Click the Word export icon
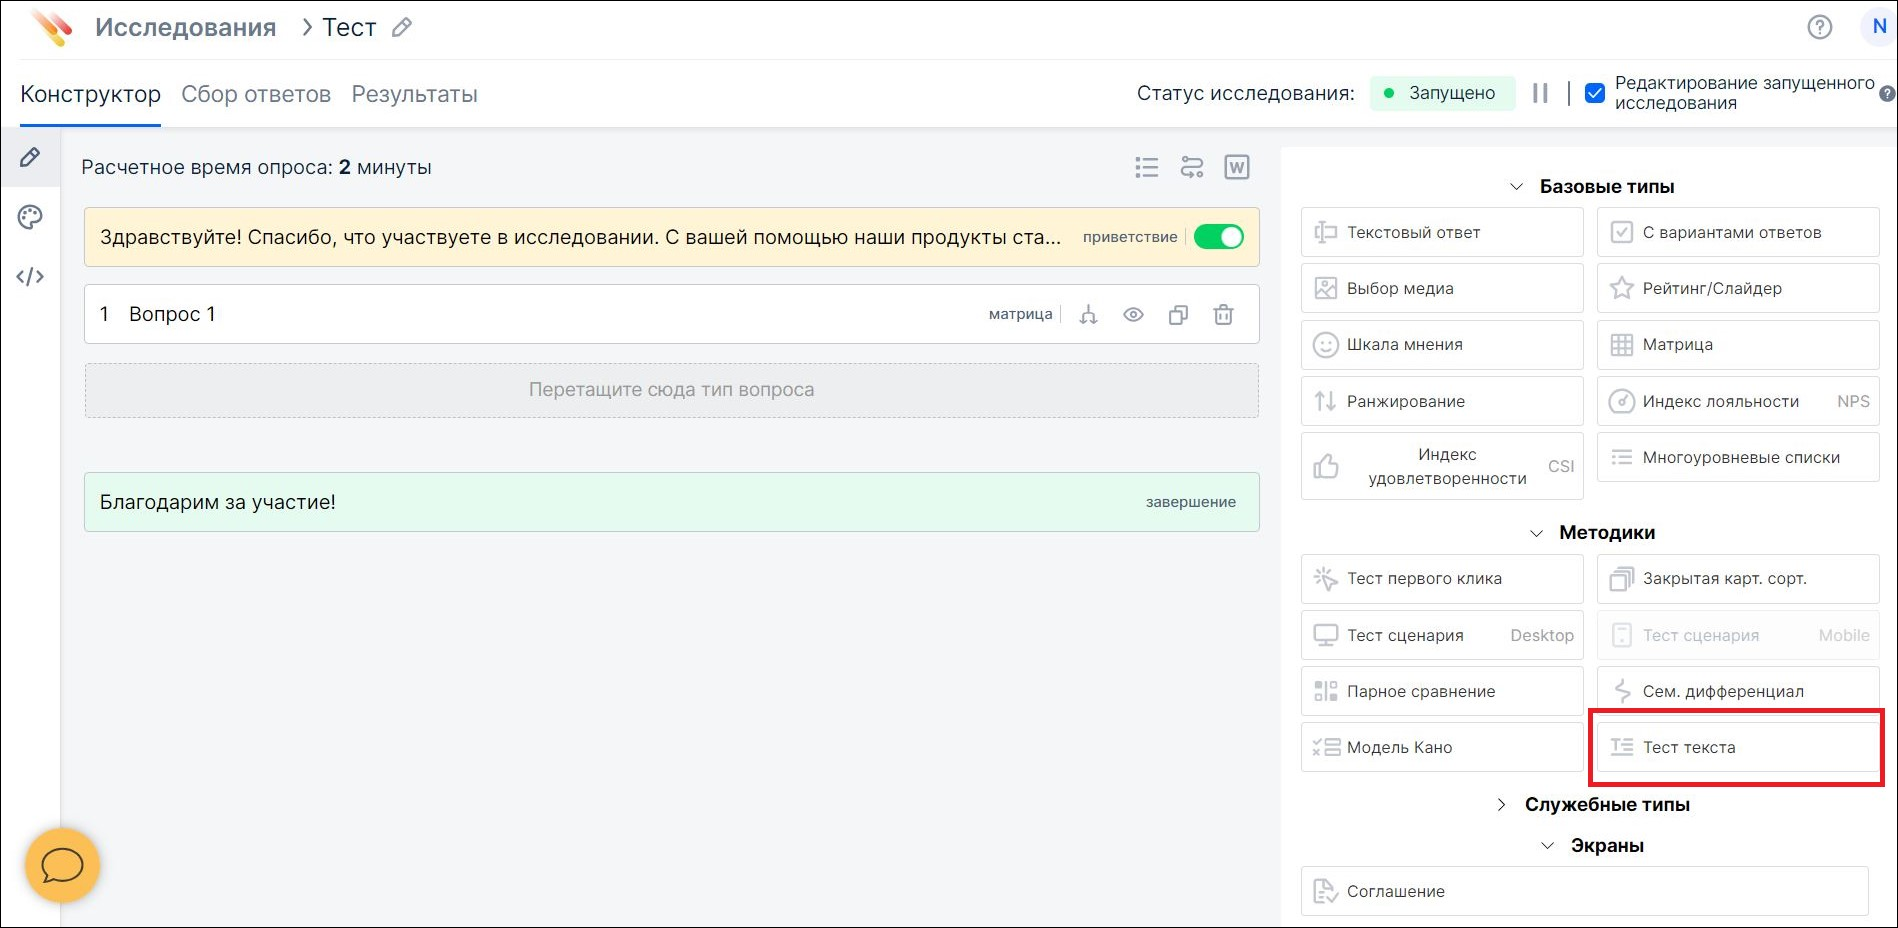1898x928 pixels. coord(1237,167)
